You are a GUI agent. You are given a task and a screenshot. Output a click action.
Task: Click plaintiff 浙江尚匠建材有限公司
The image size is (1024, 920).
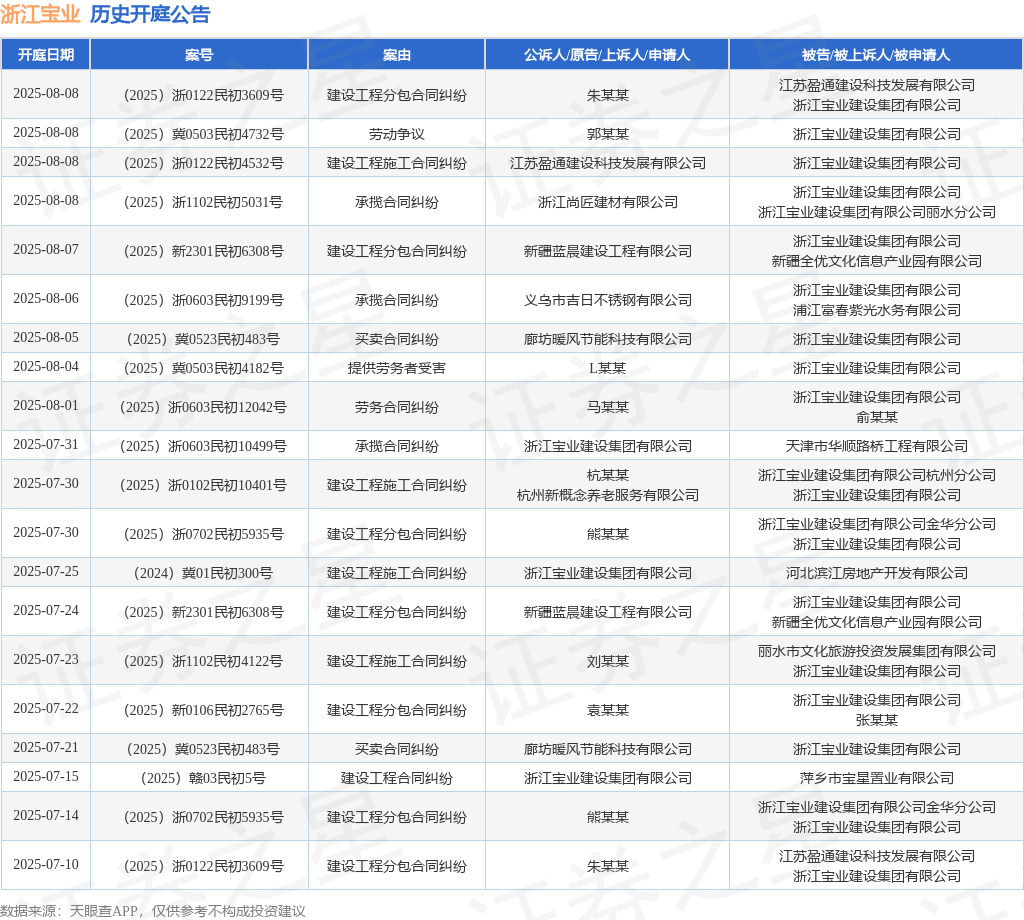(607, 202)
